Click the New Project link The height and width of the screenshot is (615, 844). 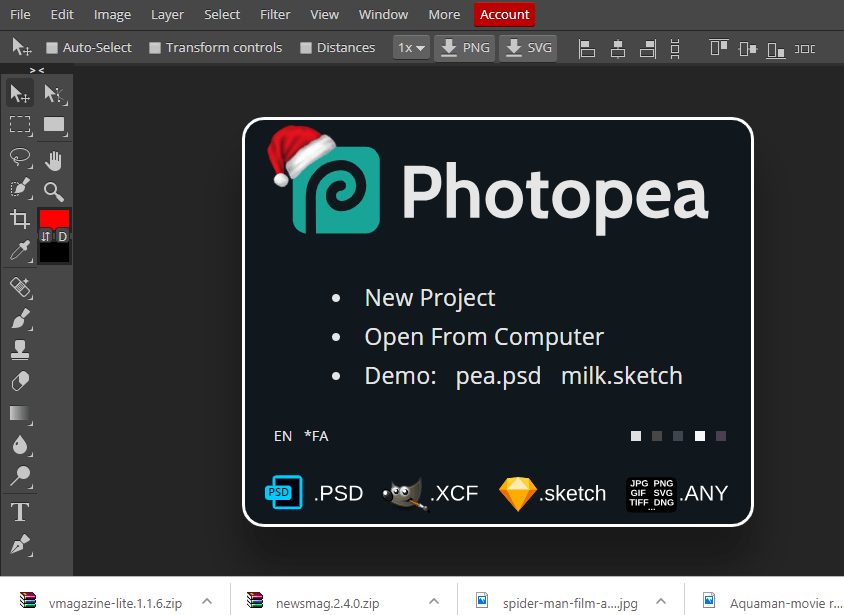click(x=430, y=298)
